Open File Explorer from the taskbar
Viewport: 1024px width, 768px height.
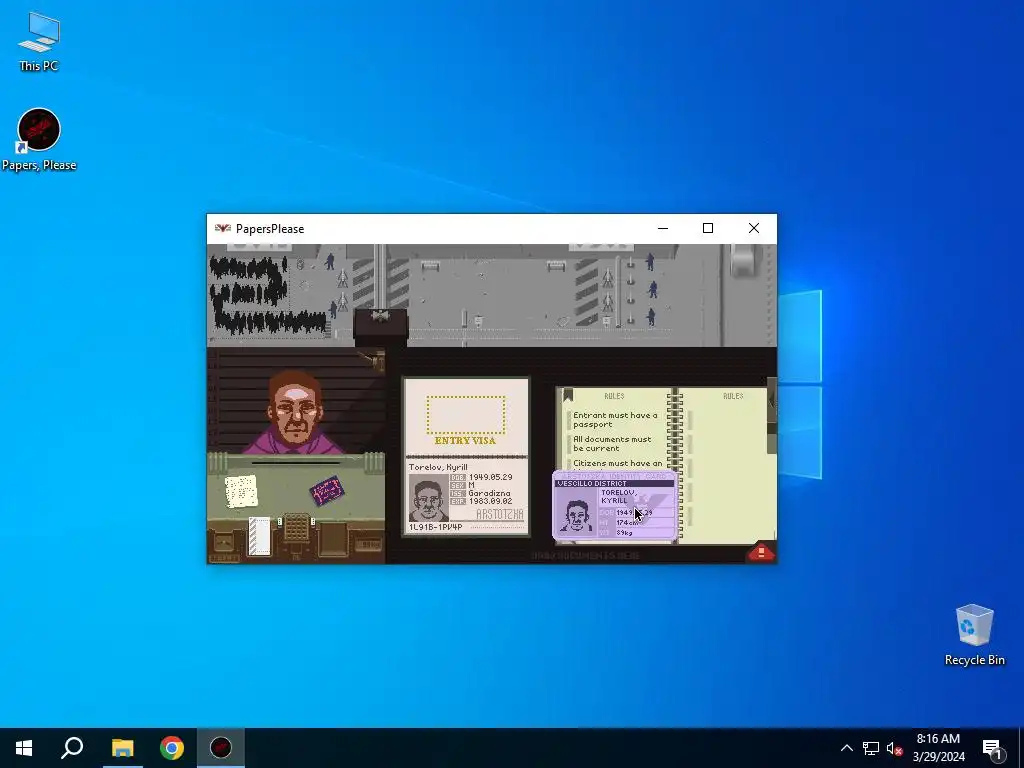coord(122,748)
